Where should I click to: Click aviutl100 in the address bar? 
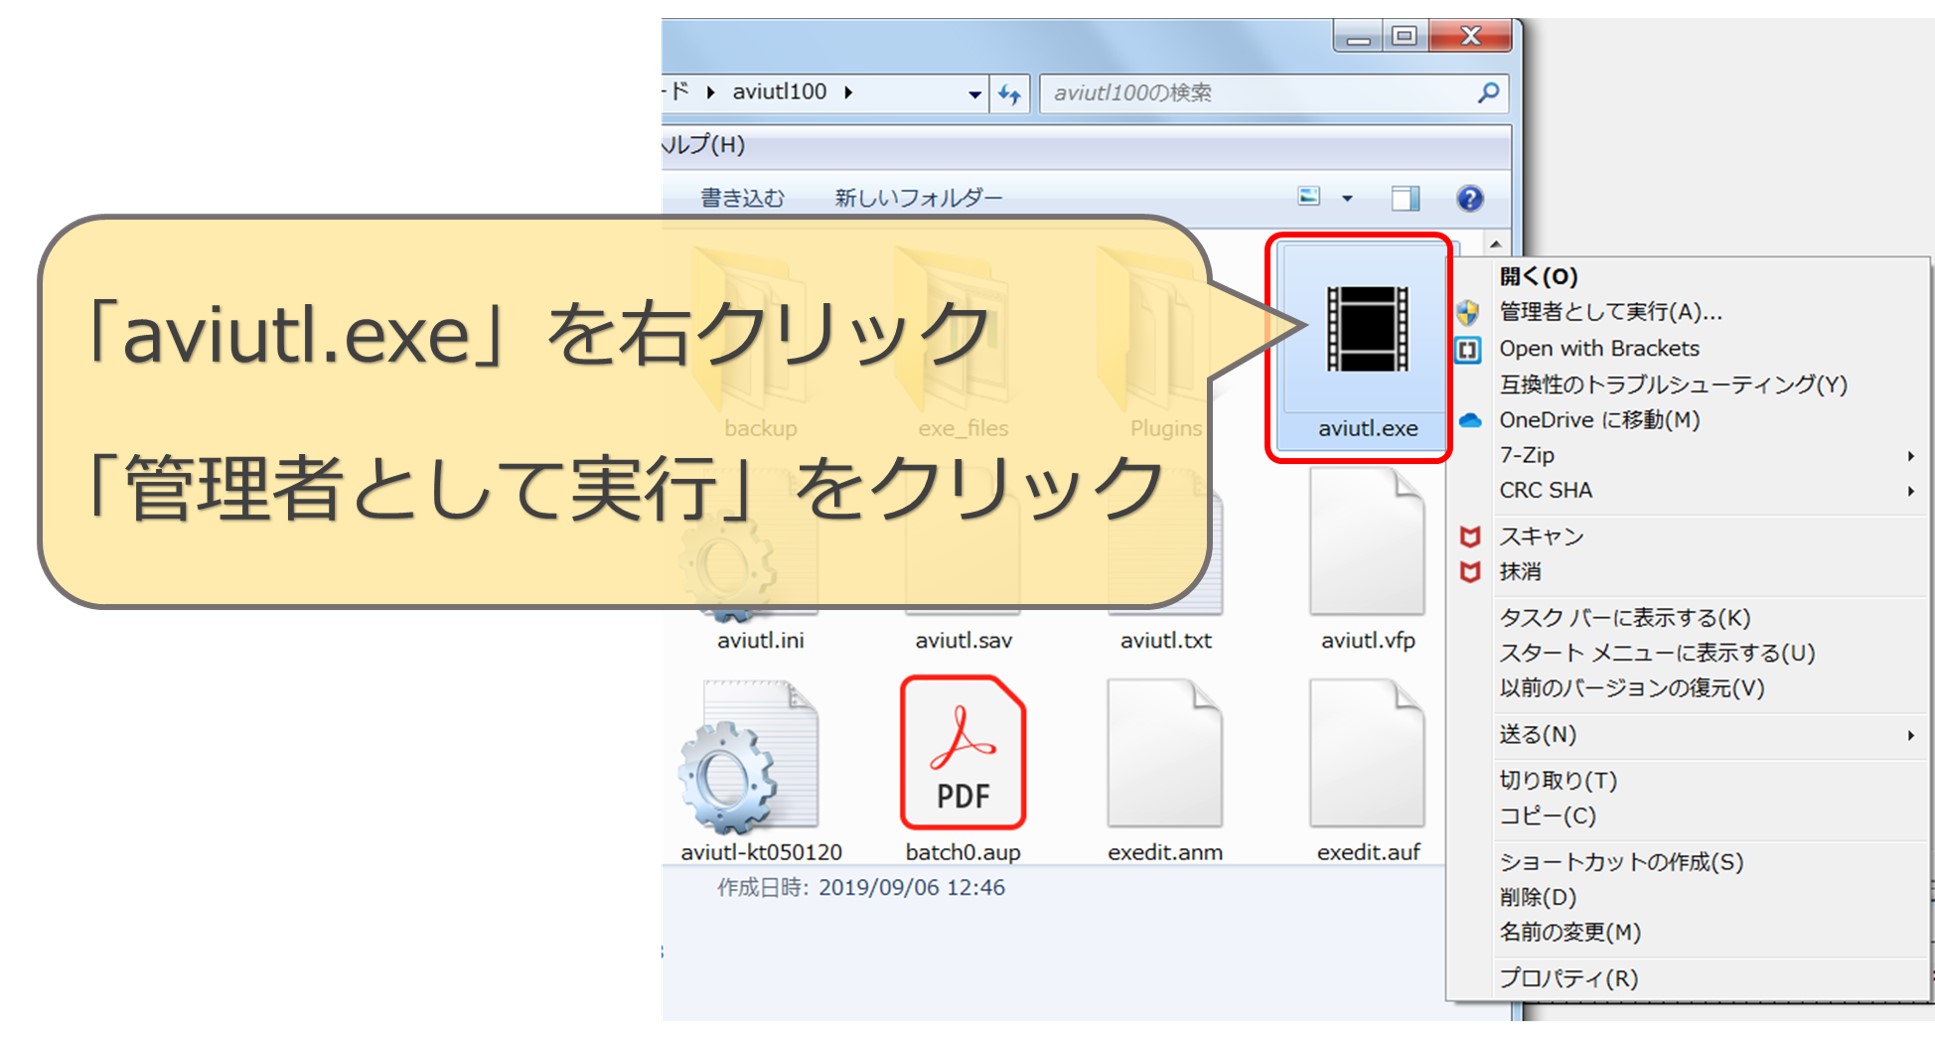click(x=779, y=92)
